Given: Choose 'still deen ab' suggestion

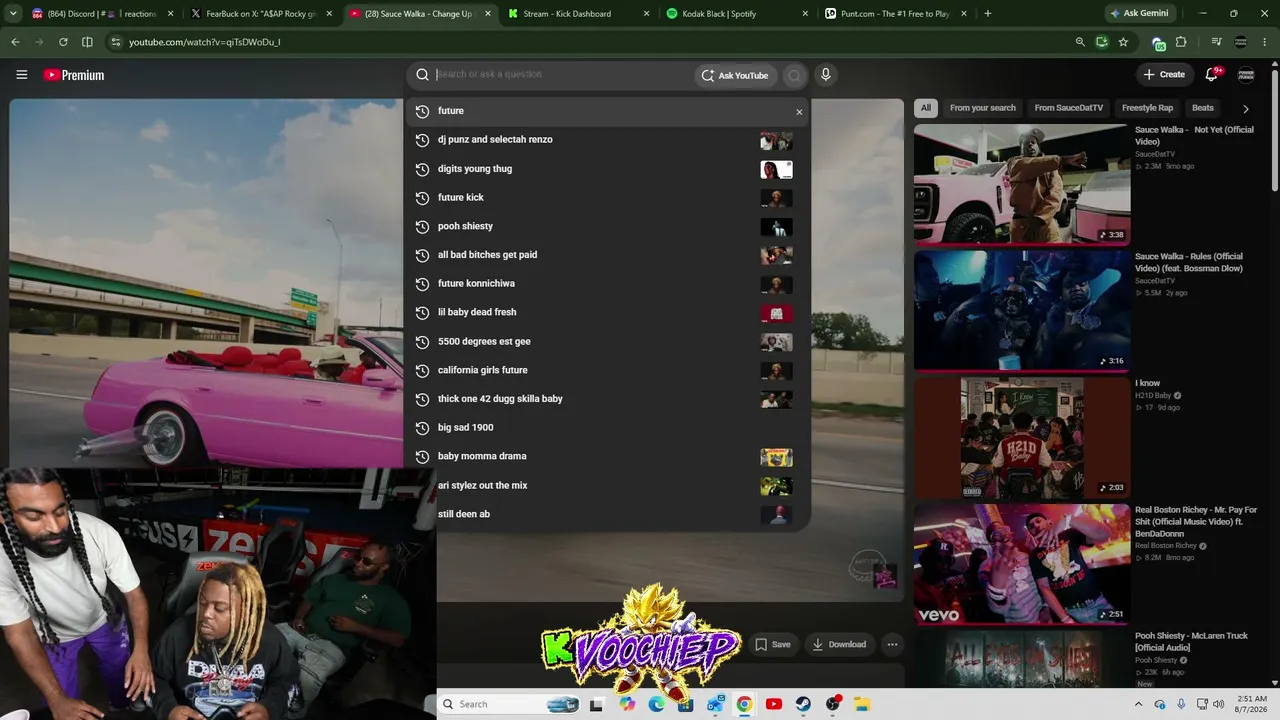Looking at the screenshot, I should [608, 515].
